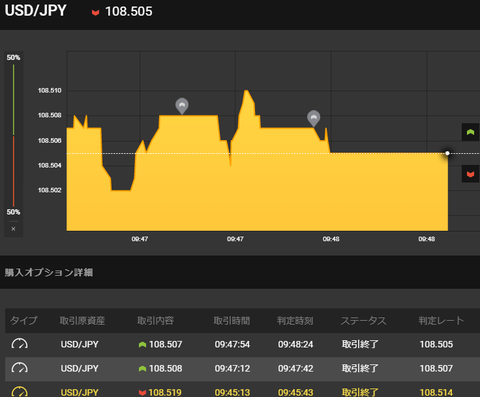Click the lower 50% sentiment label
Image resolution: width=480 pixels, height=397 pixels.
pos(13,212)
